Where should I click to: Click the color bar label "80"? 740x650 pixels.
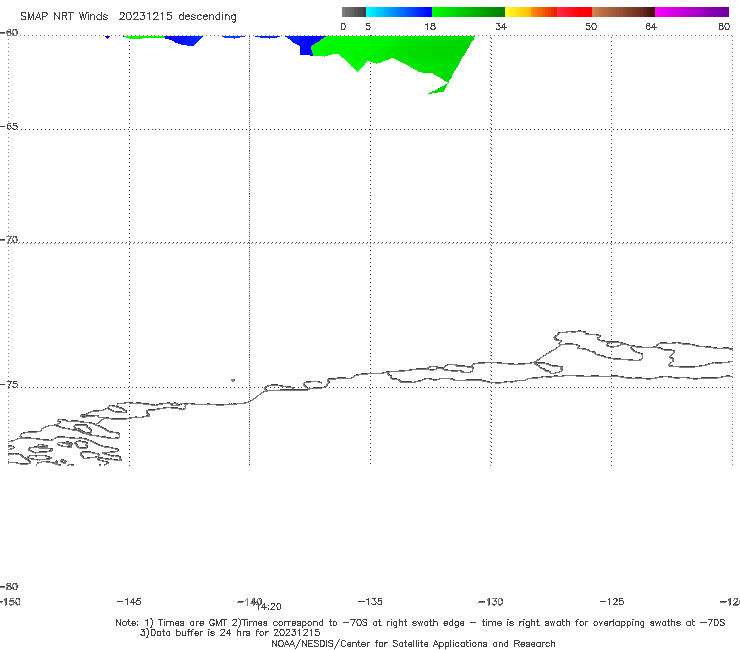(724, 26)
